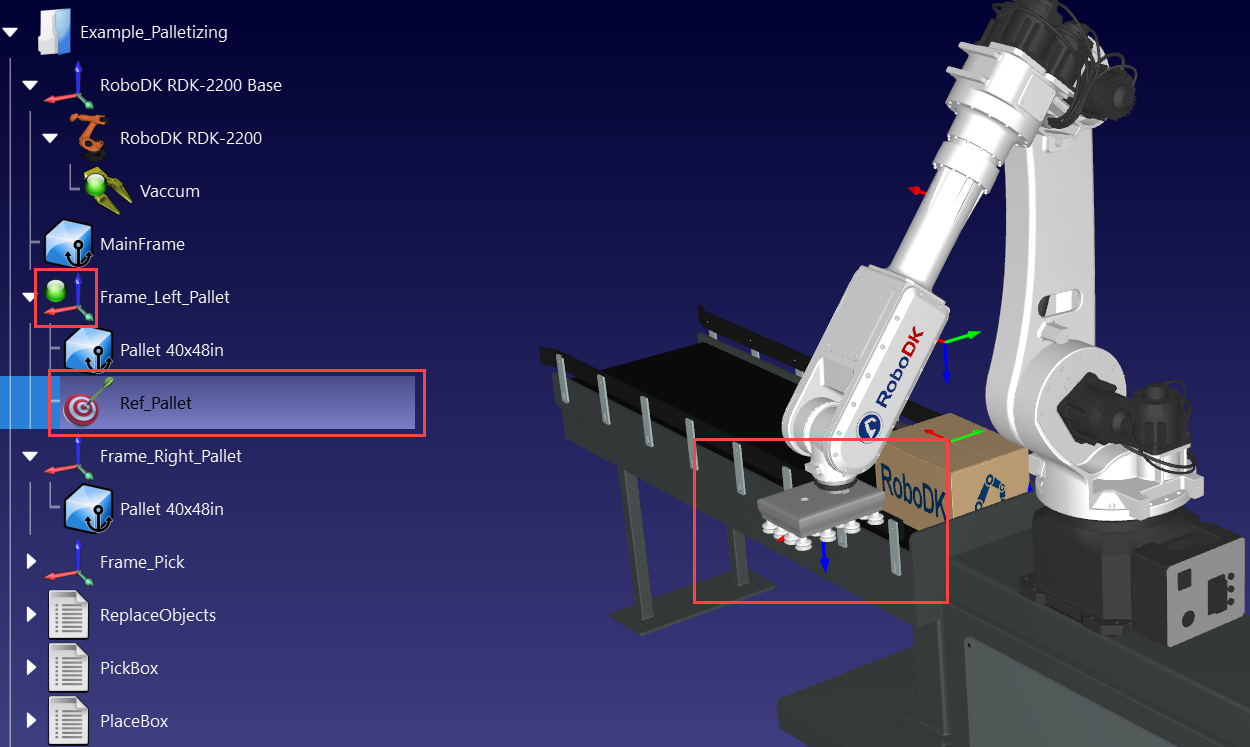Click the MainFrame object icon
The image size is (1250, 747).
pyautogui.click(x=69, y=244)
